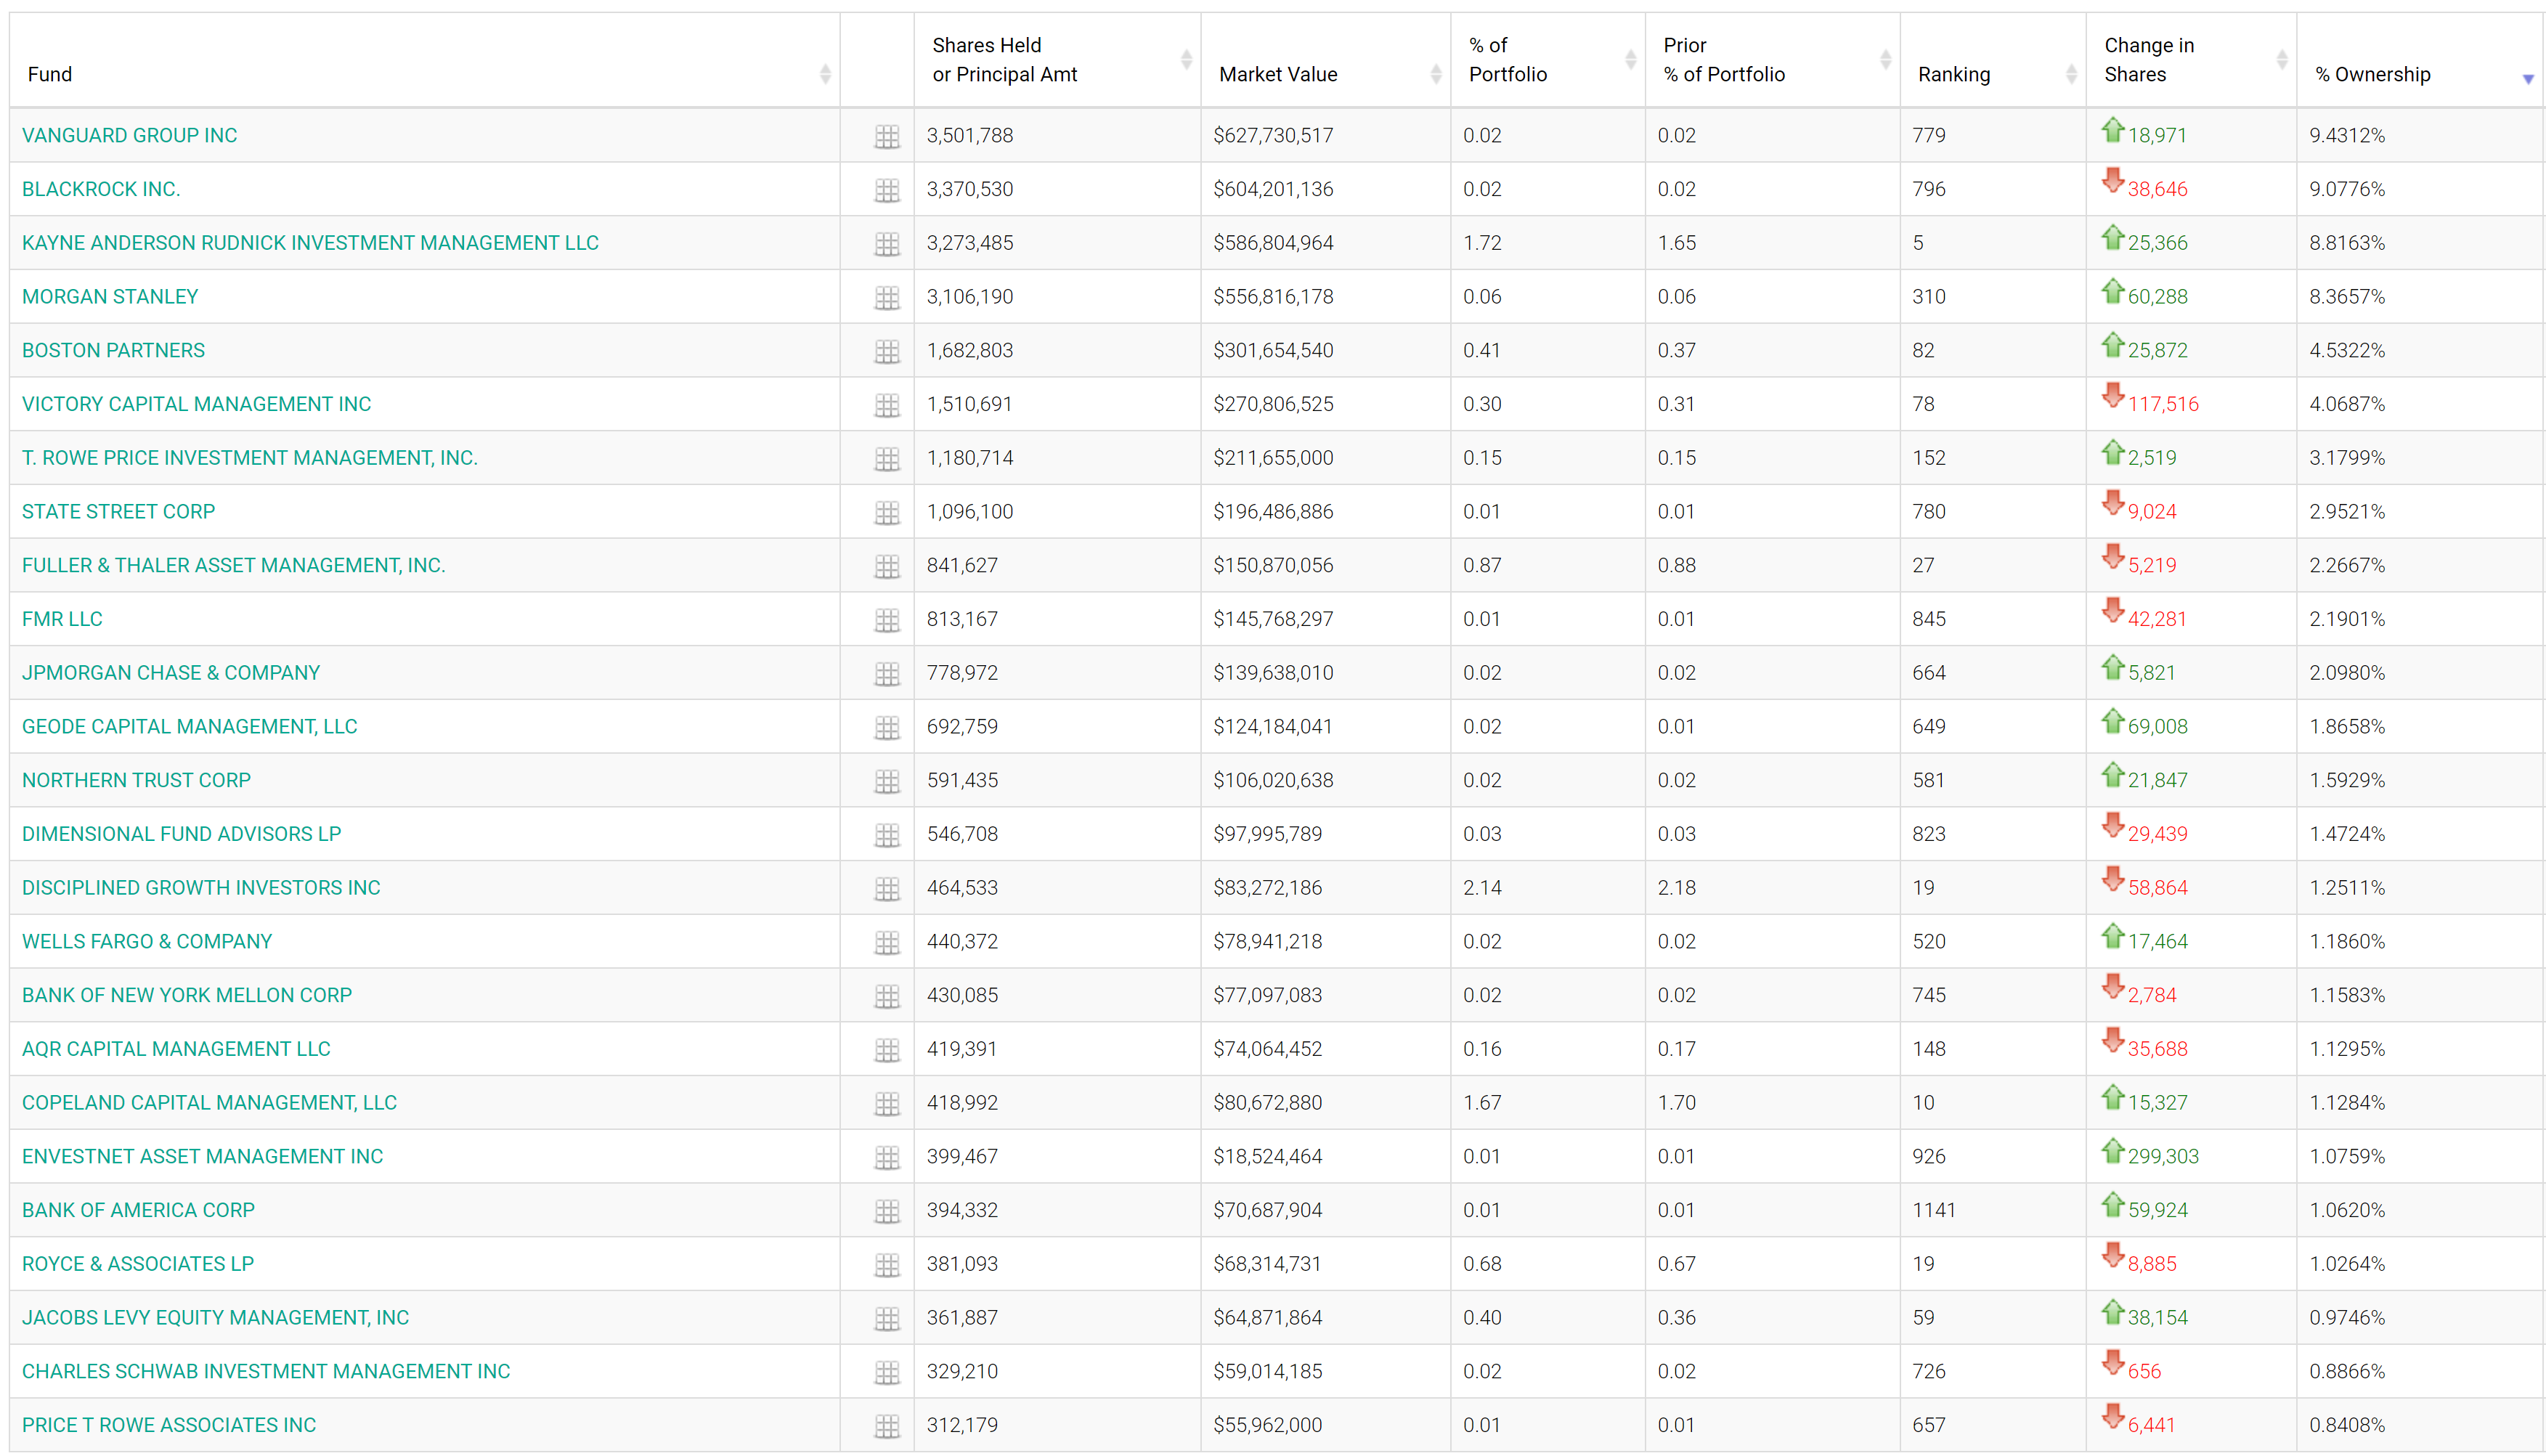
Task: Click grid icon for Victory Capital Management
Action: pos(887,405)
